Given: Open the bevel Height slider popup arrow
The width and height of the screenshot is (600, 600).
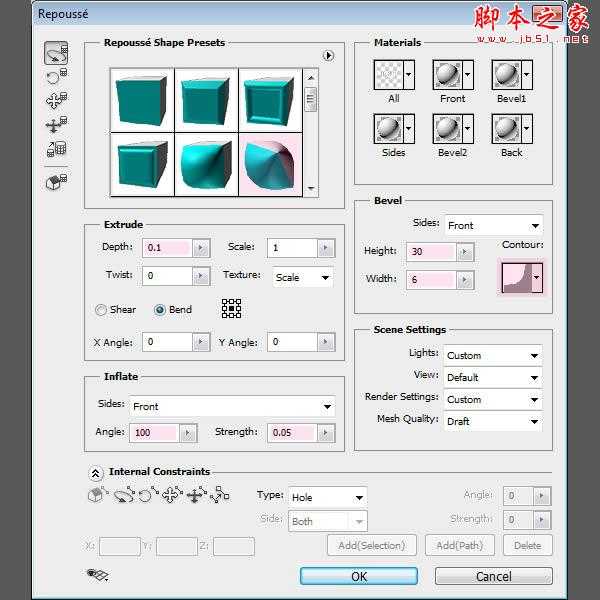Looking at the screenshot, I should pyautogui.click(x=465, y=252).
